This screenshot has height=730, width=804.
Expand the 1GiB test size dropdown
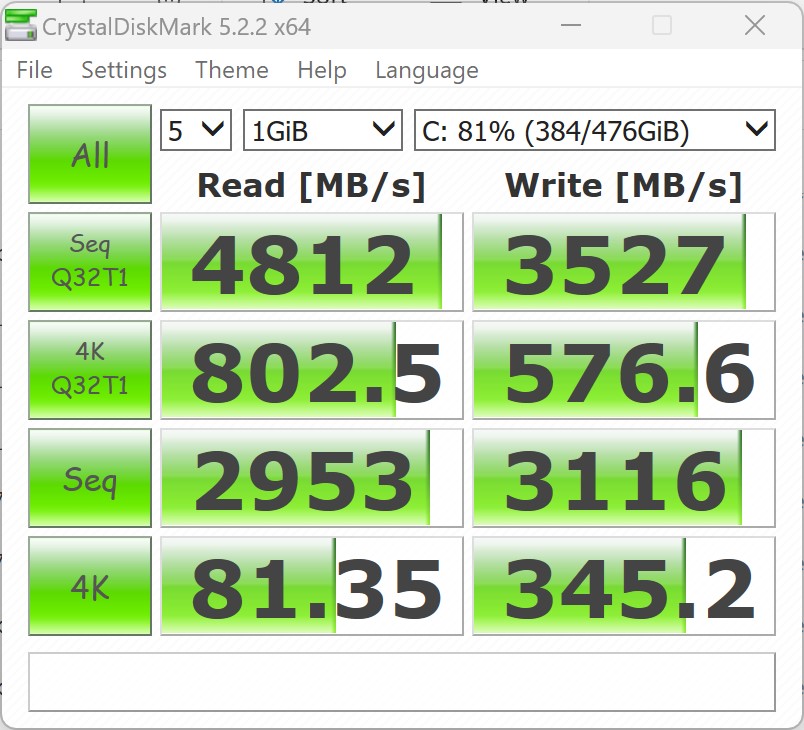pyautogui.click(x=323, y=130)
